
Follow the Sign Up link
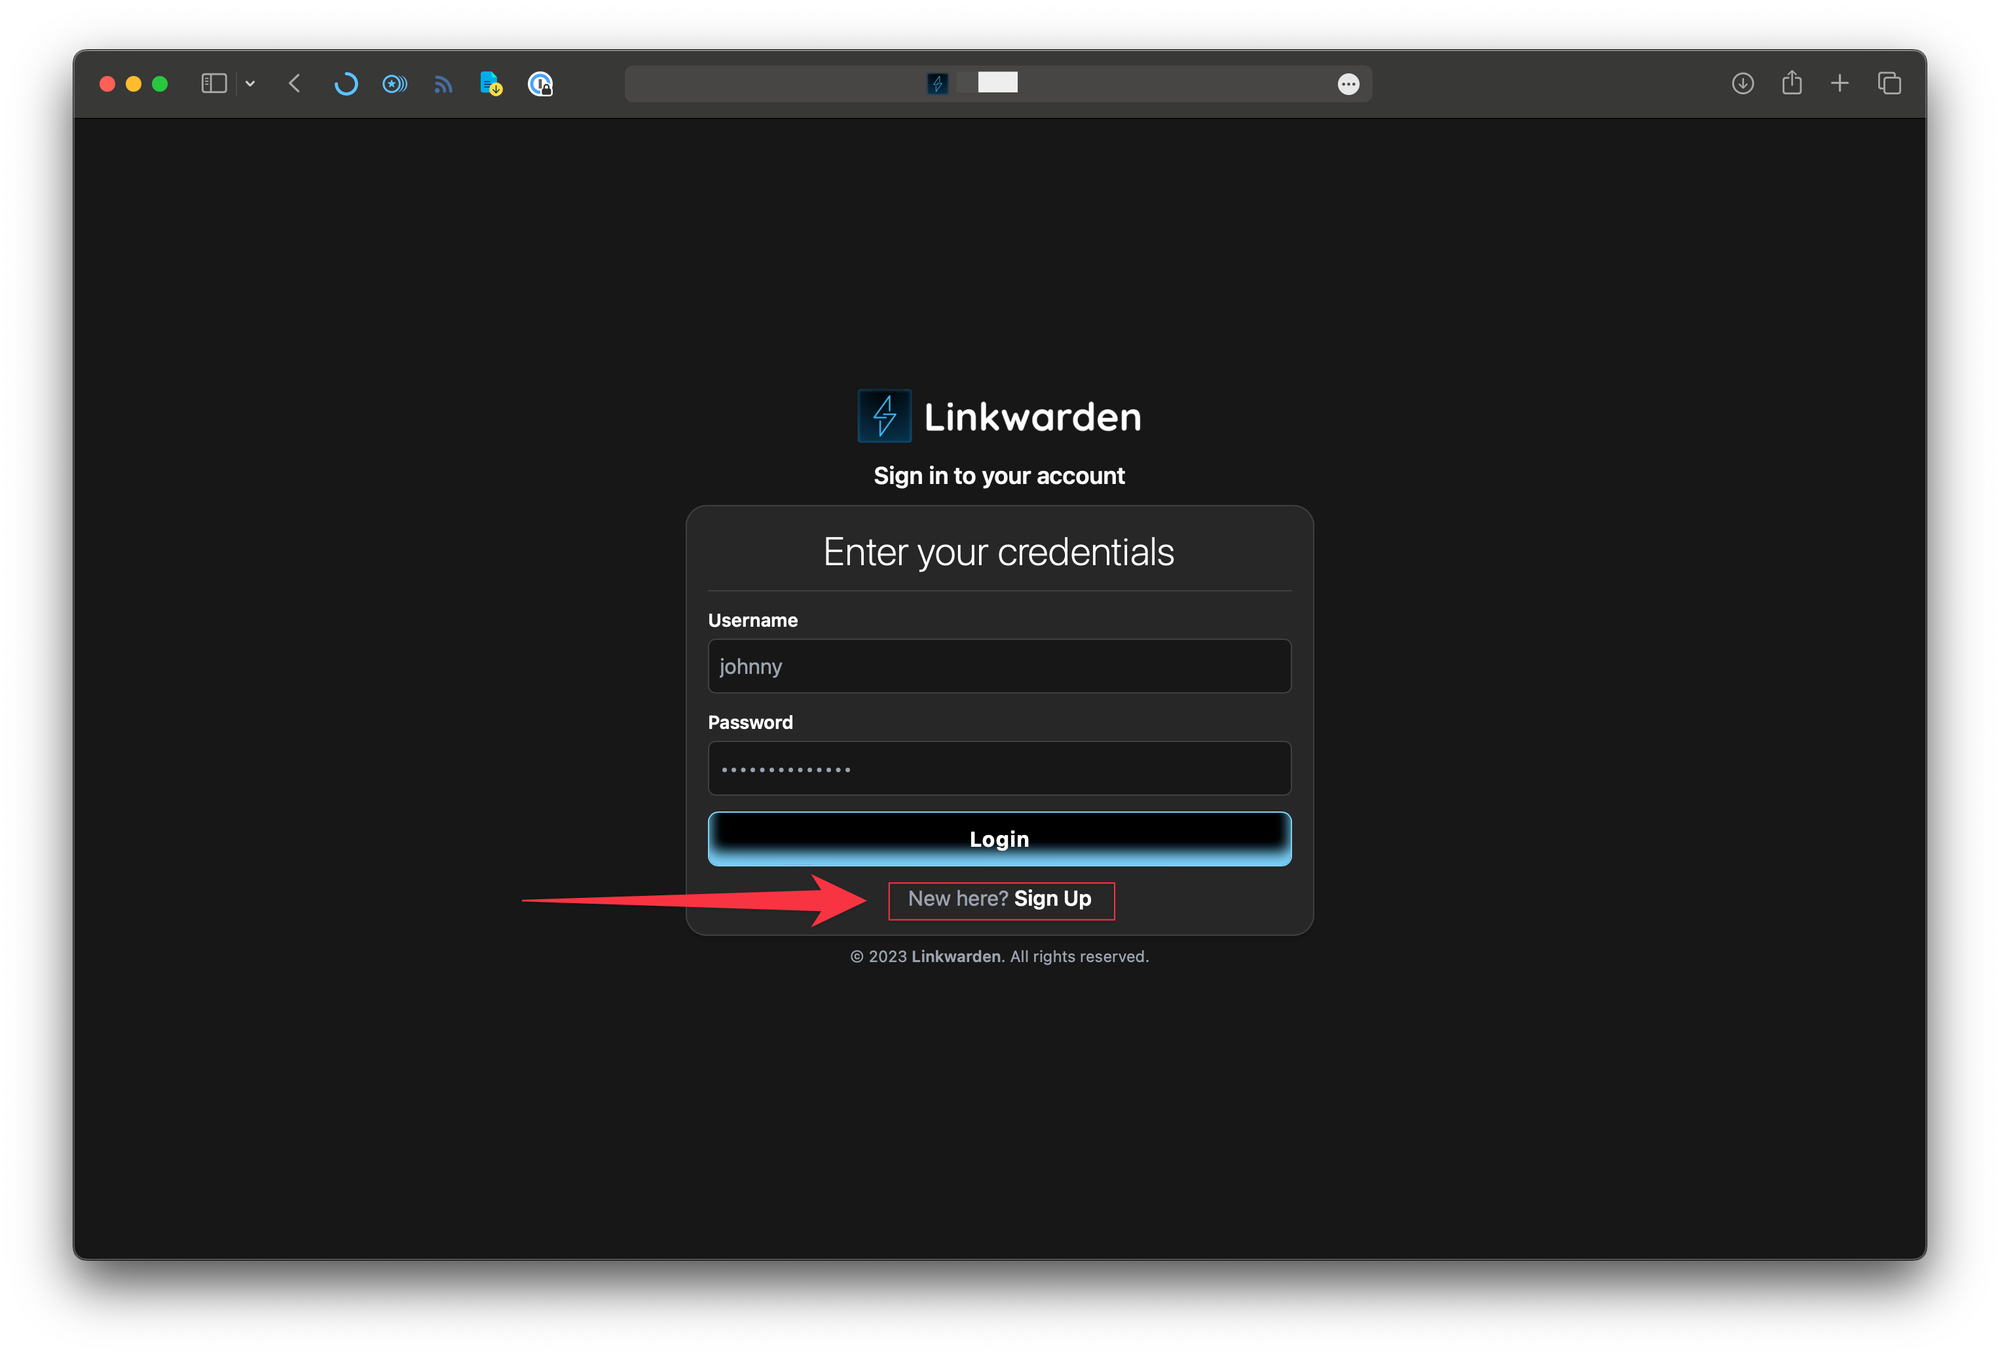[1052, 899]
